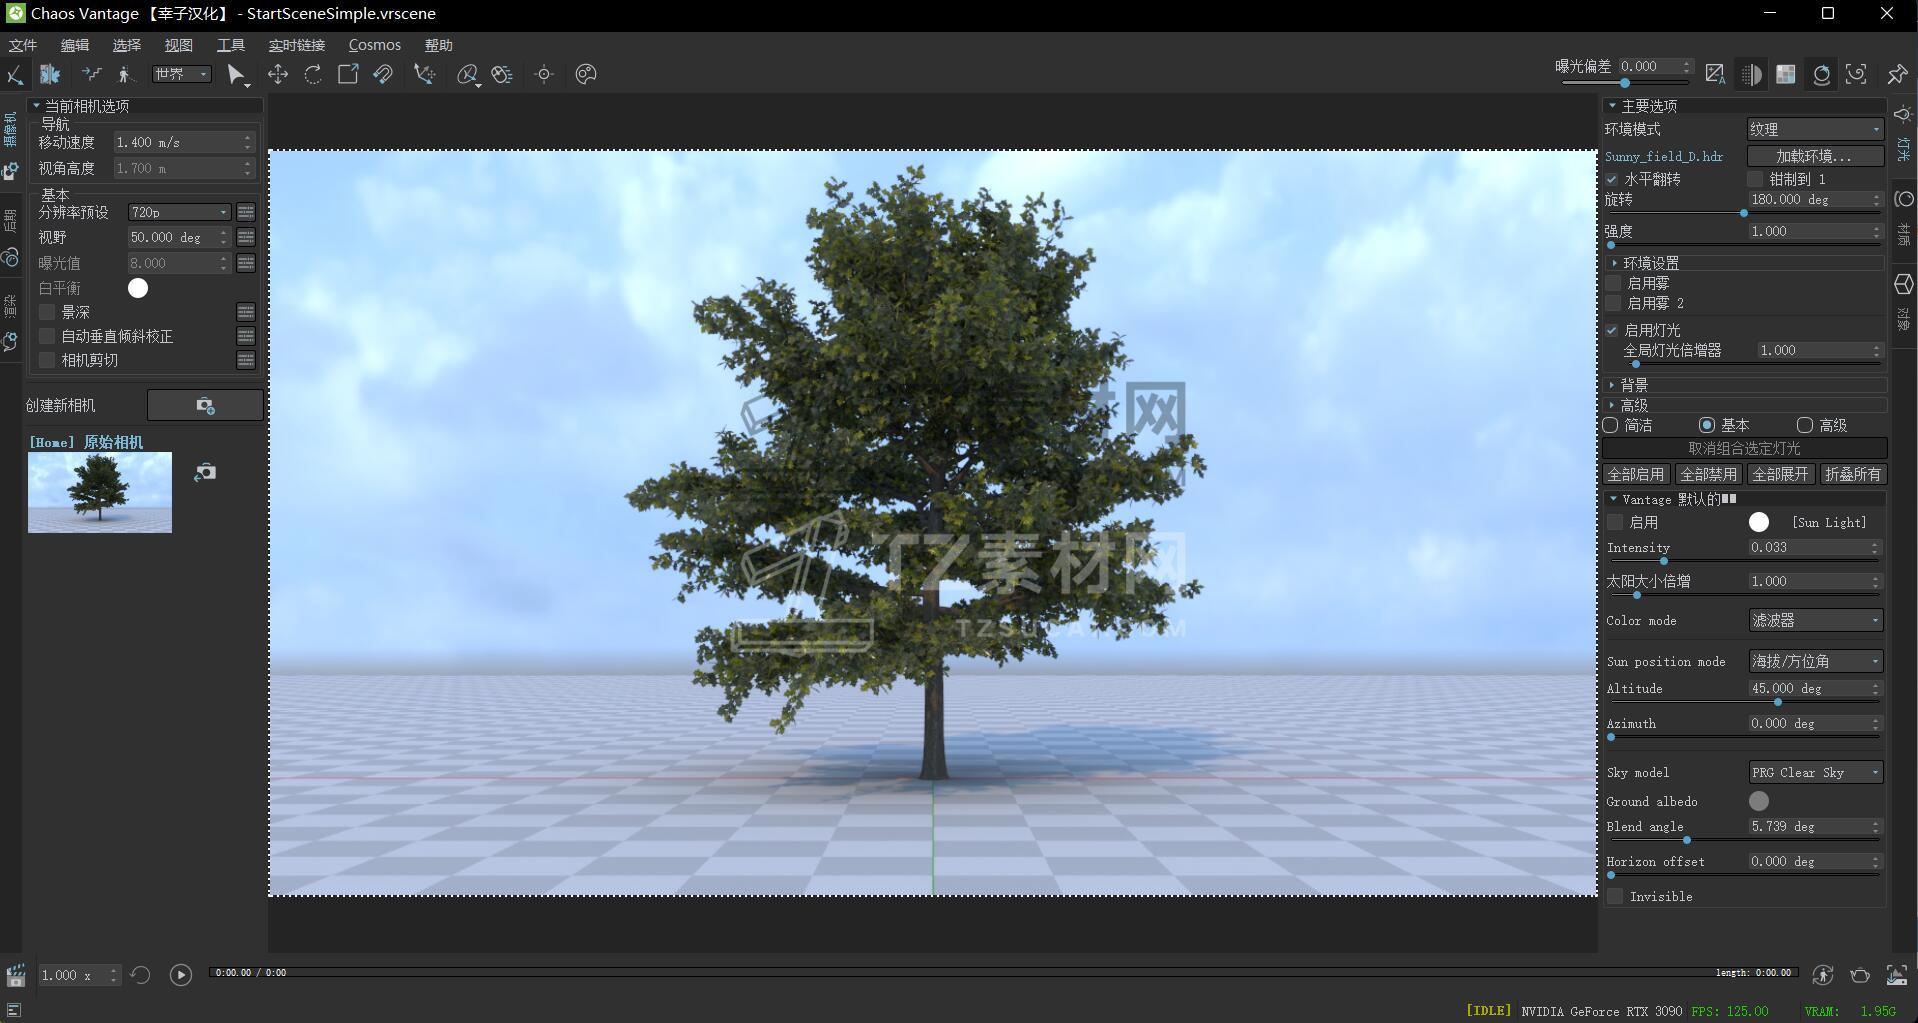
Task: Enable the 景深 checkbox
Action: (47, 312)
